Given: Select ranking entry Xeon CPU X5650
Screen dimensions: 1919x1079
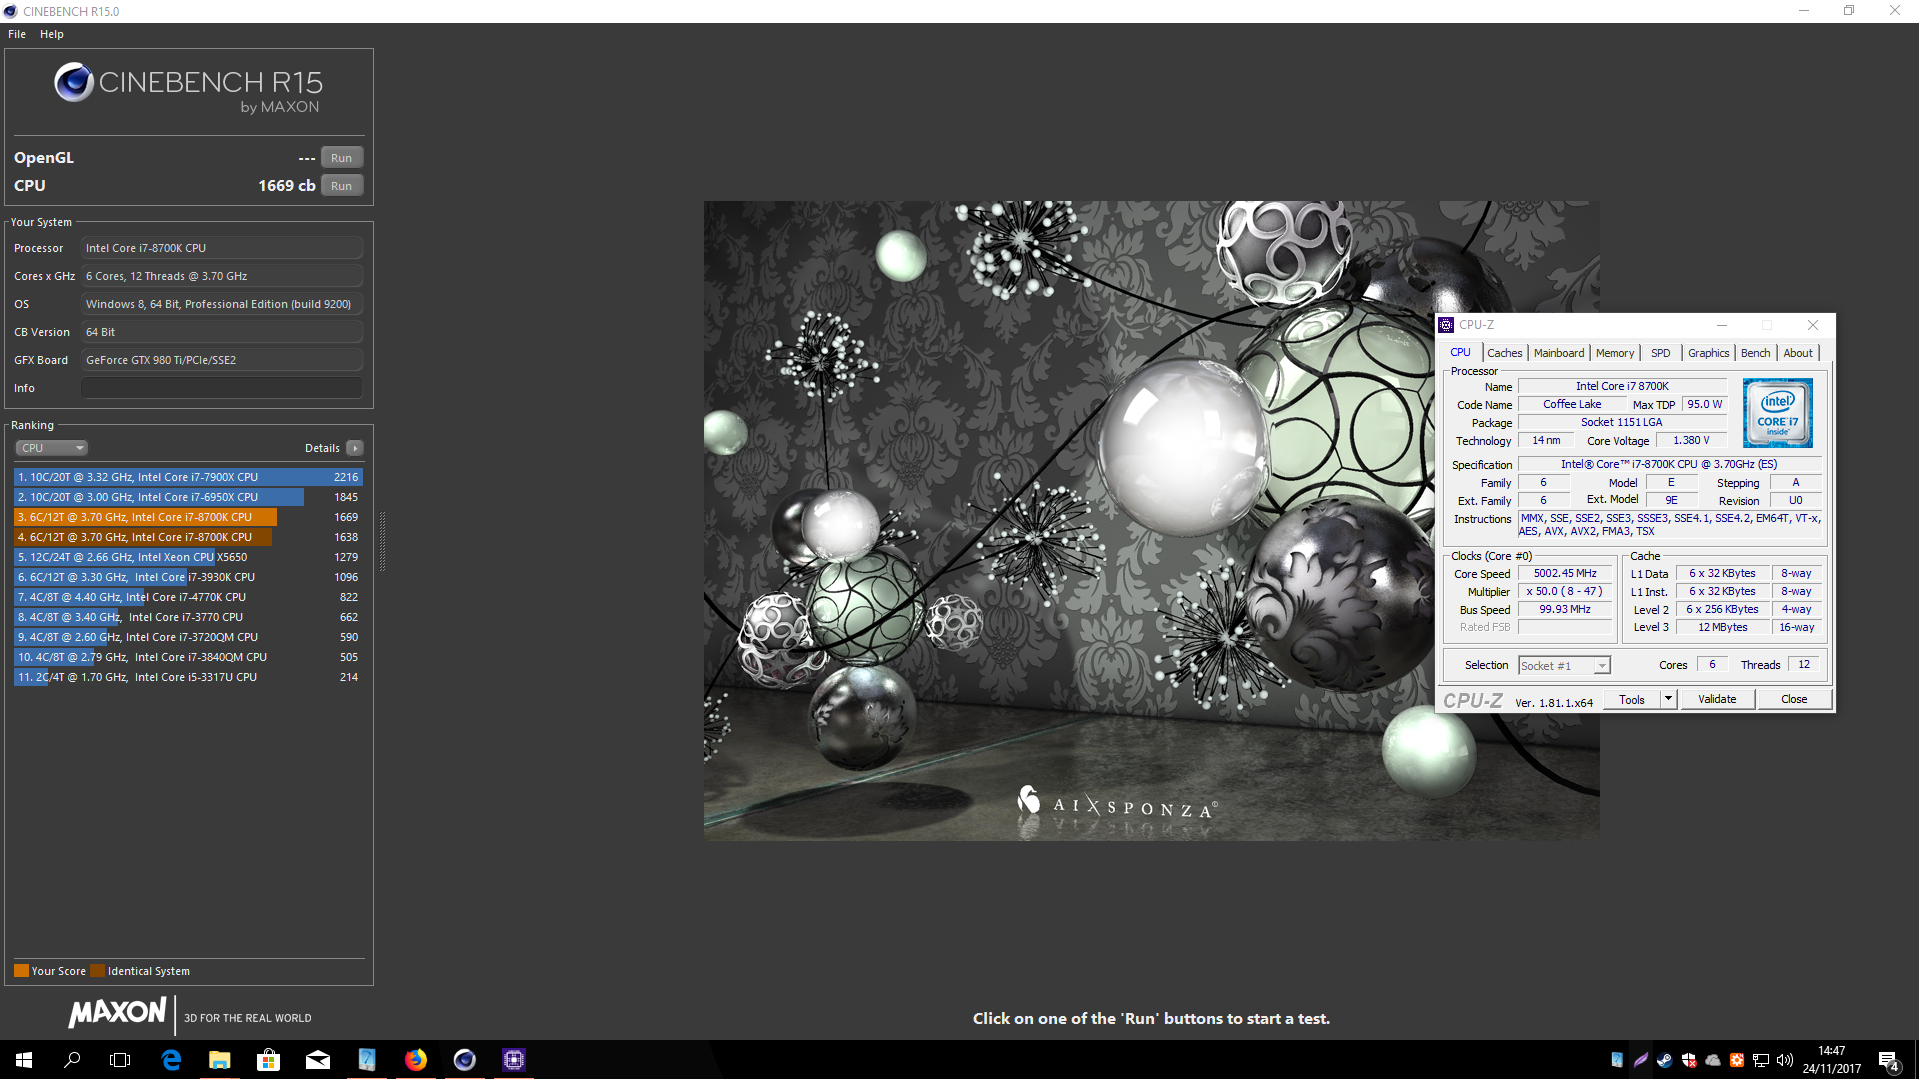Looking at the screenshot, I should point(188,557).
